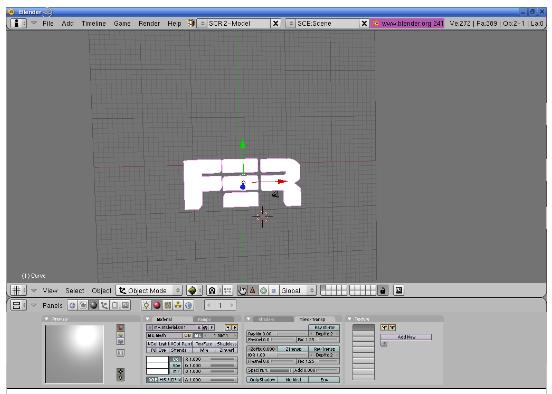Collapse the 3D view header menus arrow

pos(34,290)
